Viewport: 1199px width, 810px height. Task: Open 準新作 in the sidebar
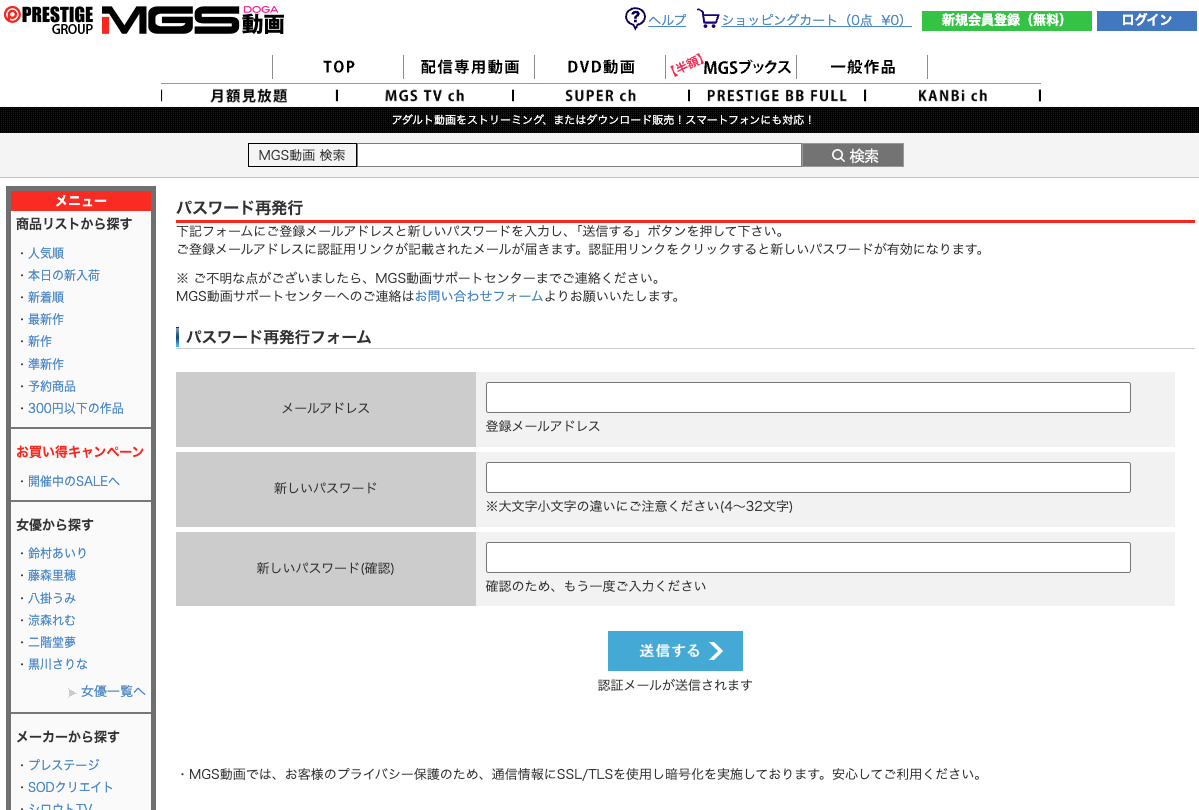pos(46,364)
